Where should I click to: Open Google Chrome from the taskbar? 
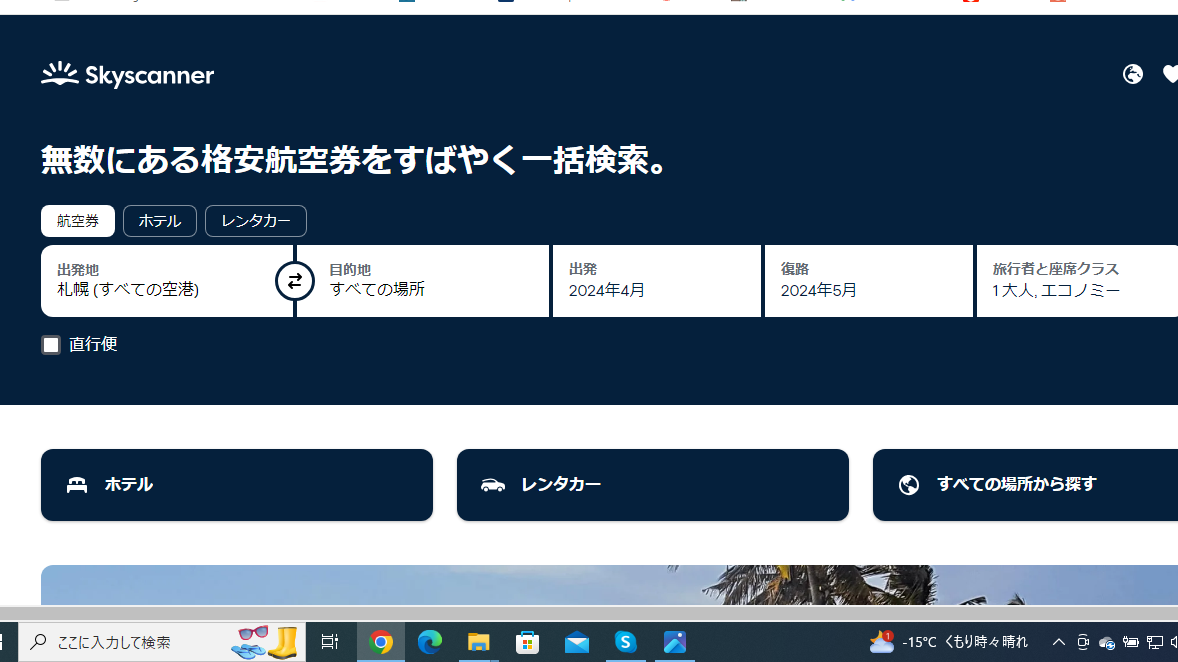[381, 642]
